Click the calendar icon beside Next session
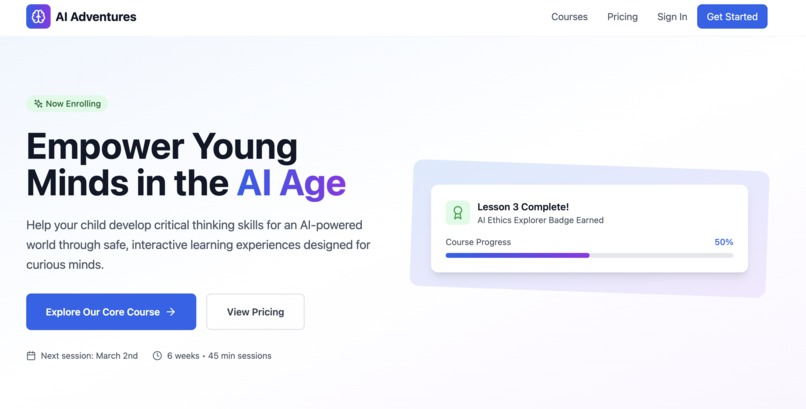 click(31, 356)
